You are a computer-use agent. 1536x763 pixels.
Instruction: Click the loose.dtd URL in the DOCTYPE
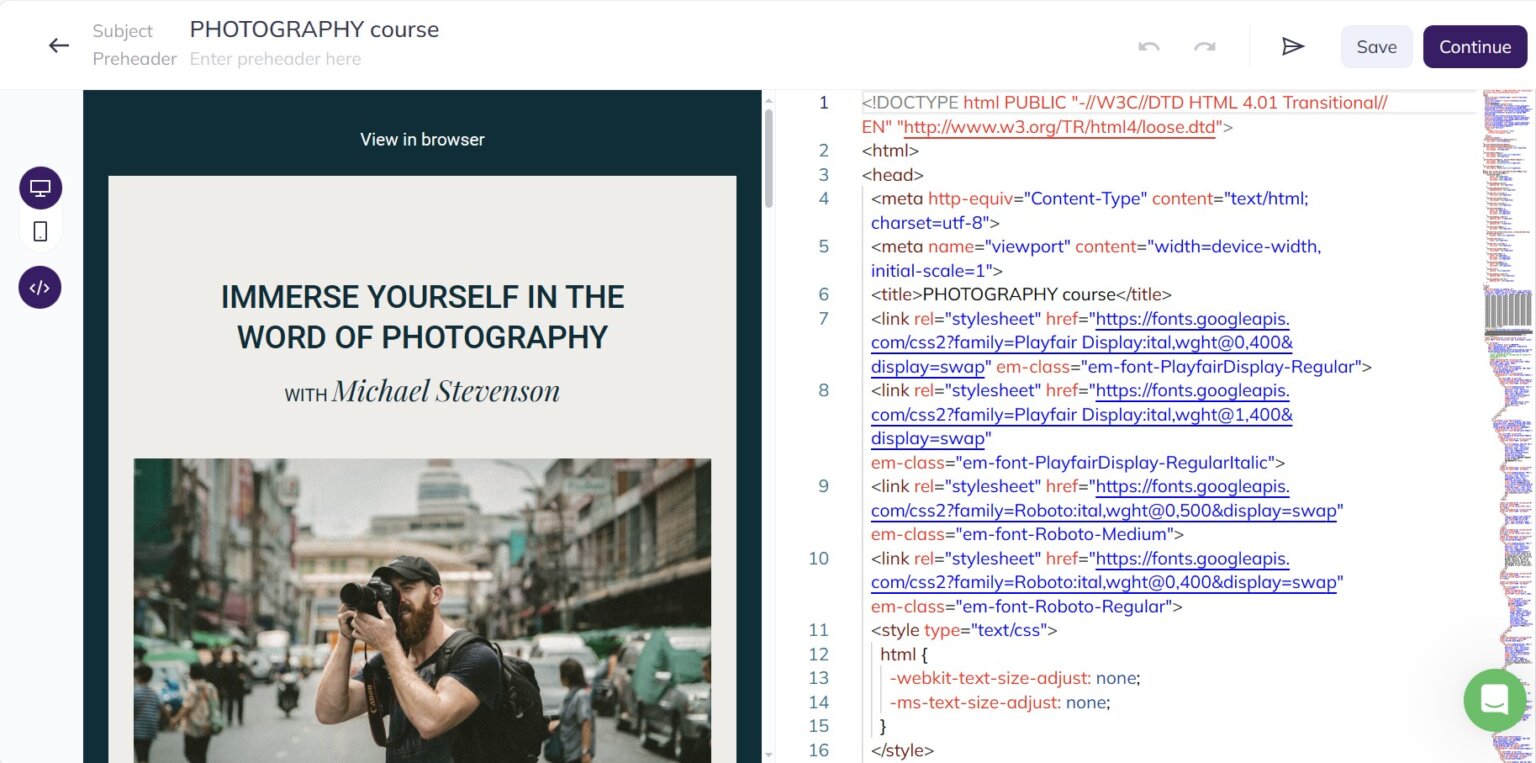1059,127
